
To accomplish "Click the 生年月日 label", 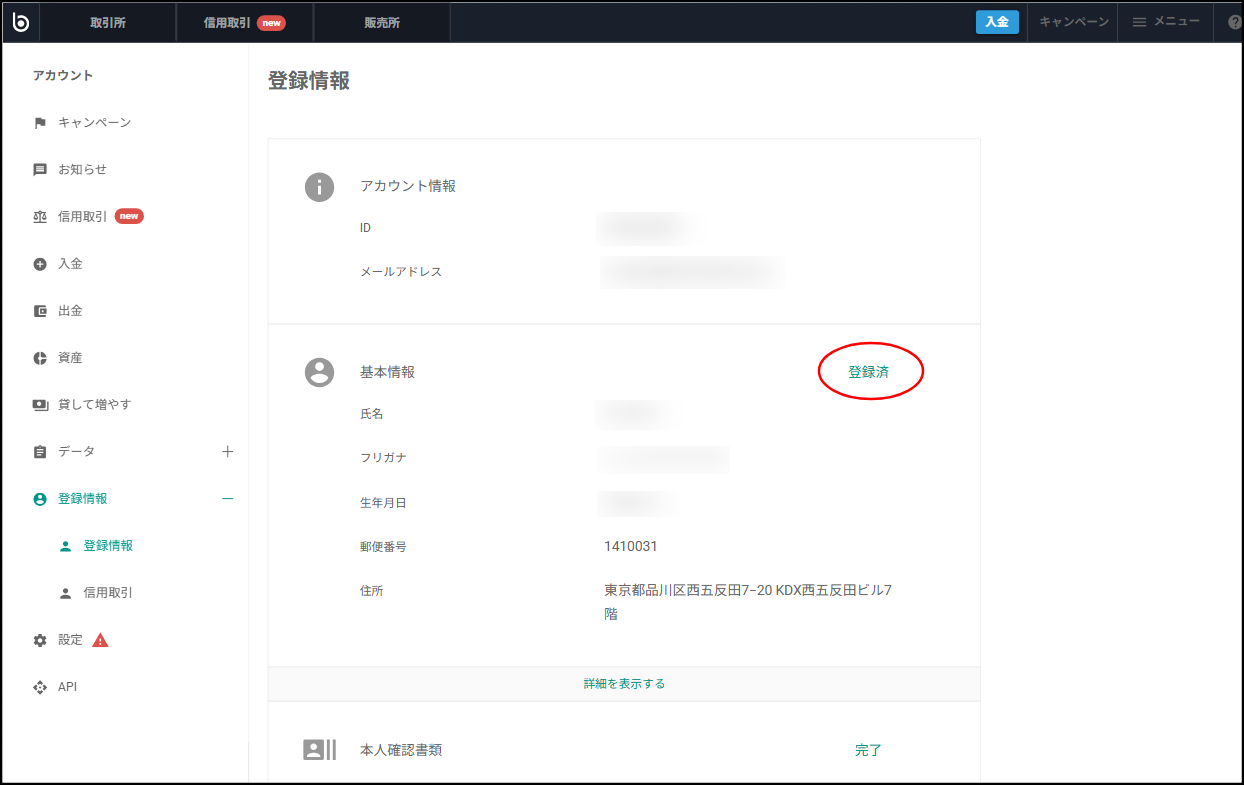I will 383,503.
